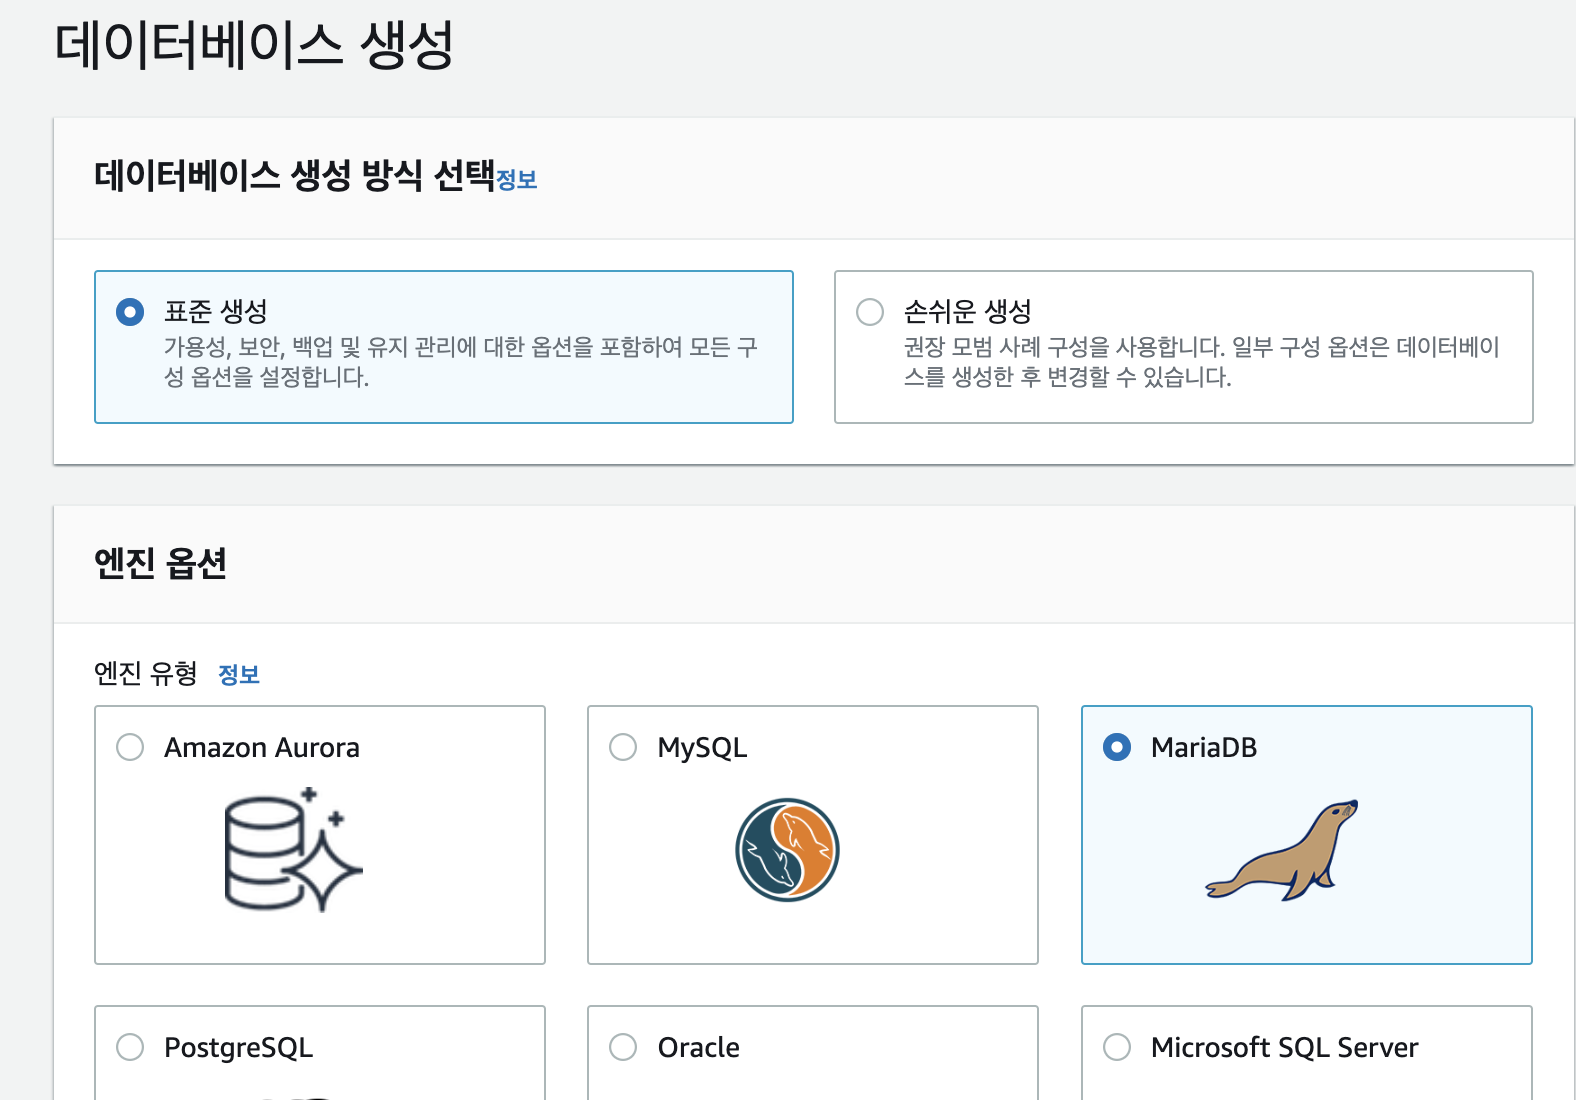This screenshot has height=1100, width=1576.
Task: Click the MySQL label
Action: coord(702,748)
